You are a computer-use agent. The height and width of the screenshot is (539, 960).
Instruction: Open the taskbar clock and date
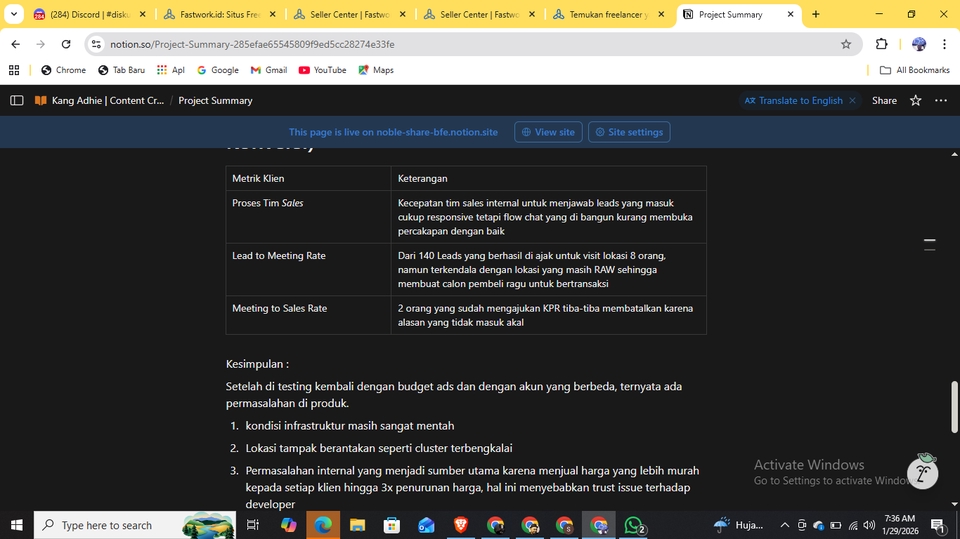point(900,525)
